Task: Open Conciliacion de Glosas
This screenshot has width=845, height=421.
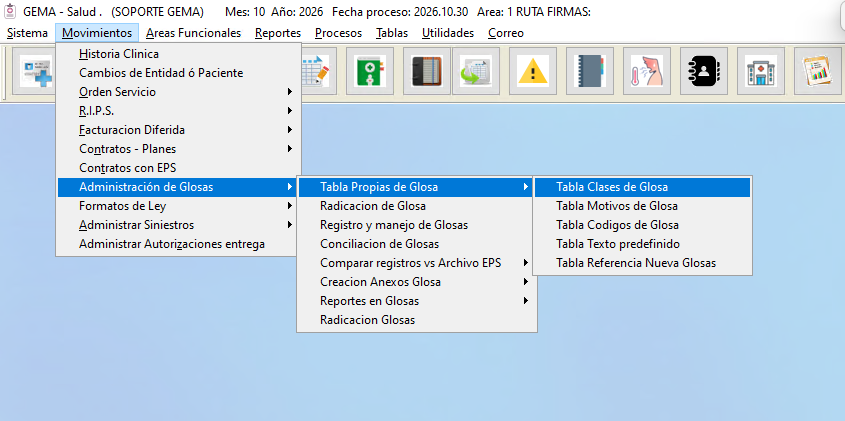Action: point(417,244)
